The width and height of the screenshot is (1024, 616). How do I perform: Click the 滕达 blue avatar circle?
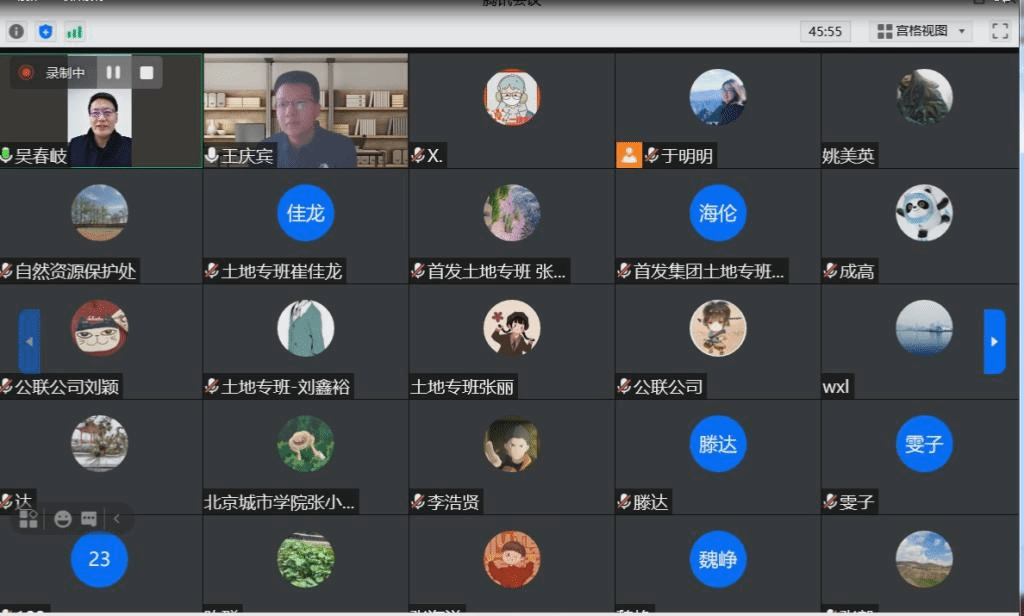click(718, 444)
